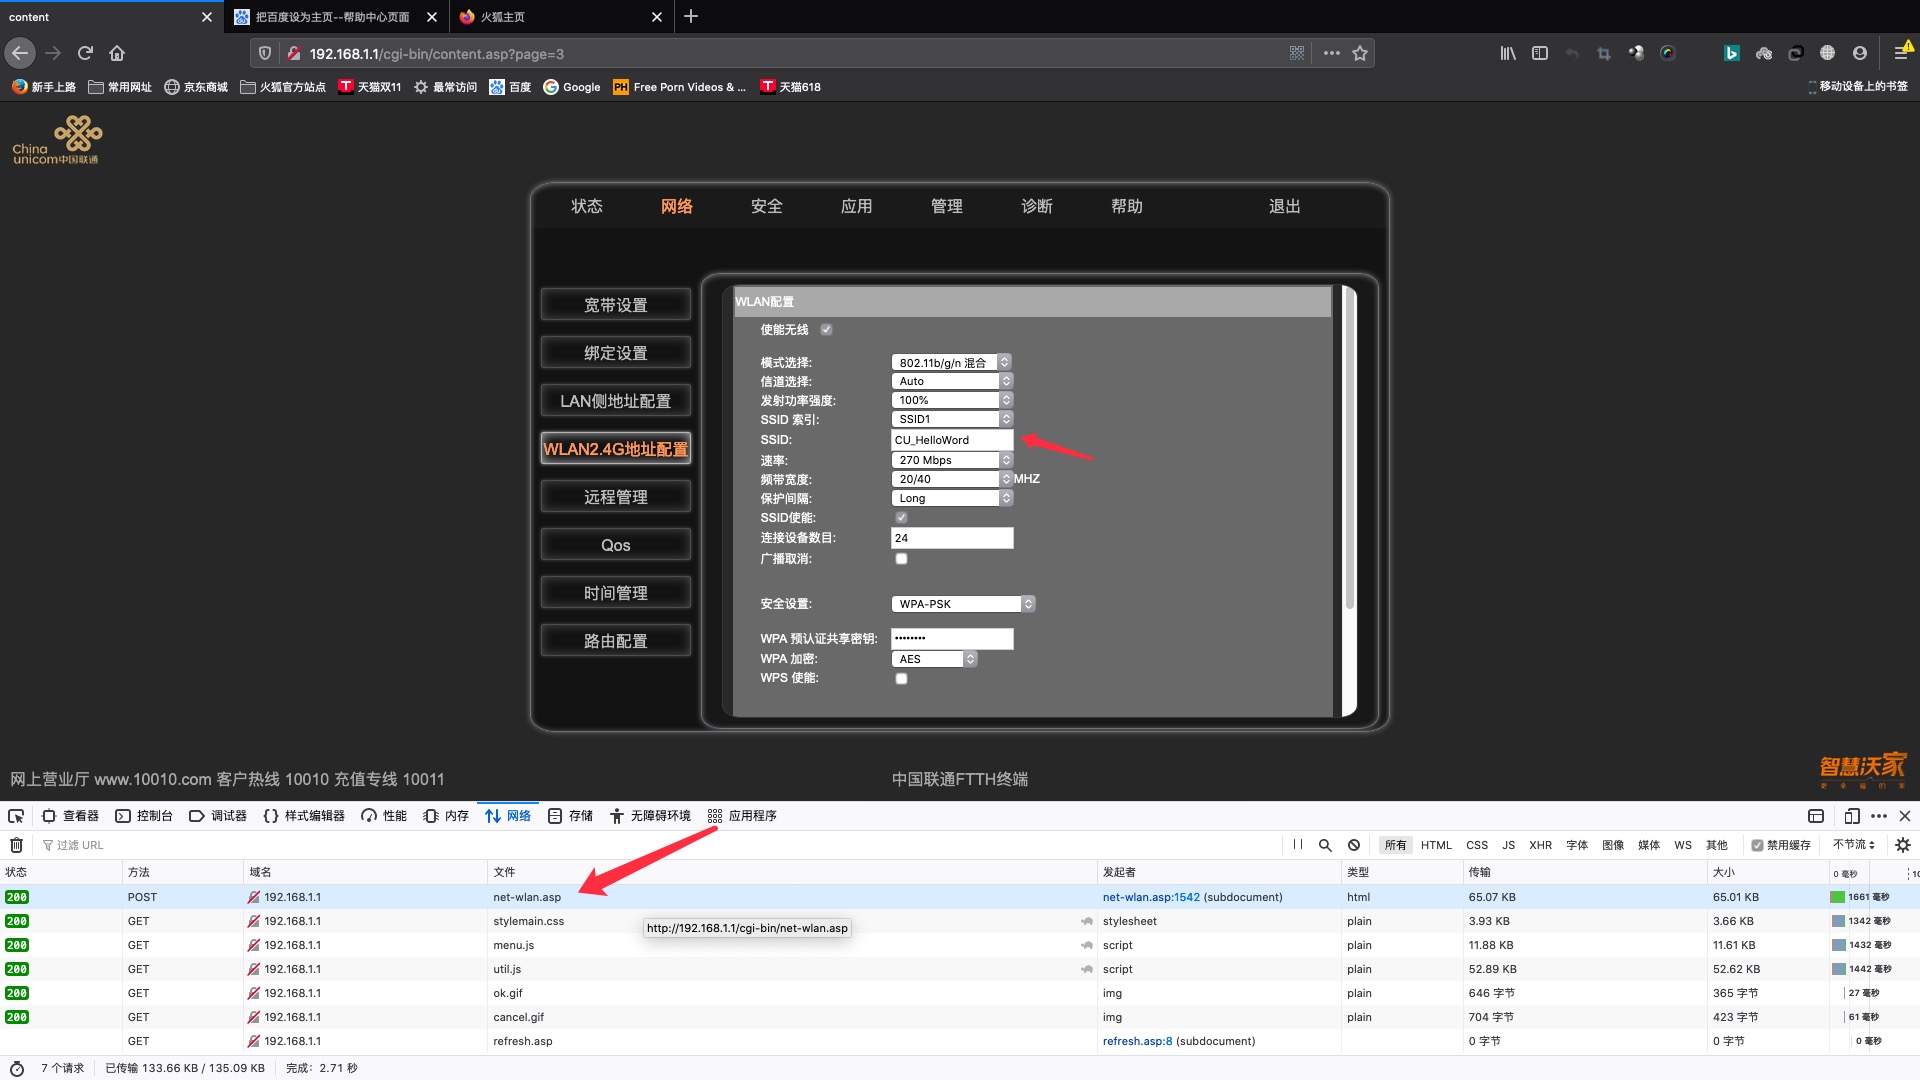The image size is (1920, 1080).
Task: Clear network log with trash icon
Action: tap(16, 845)
